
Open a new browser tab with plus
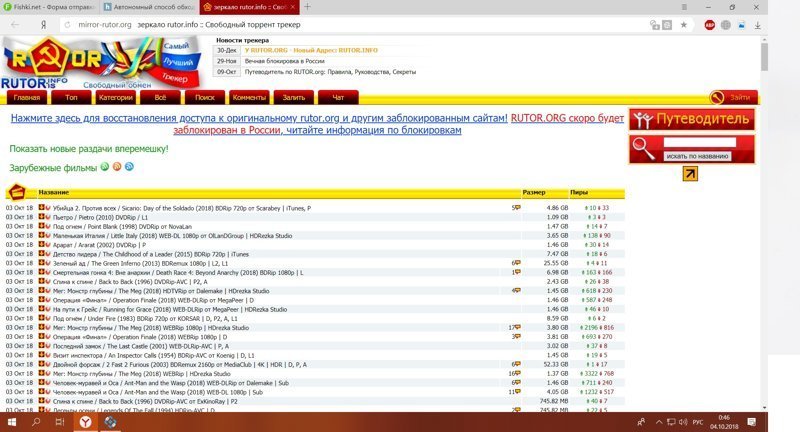[307, 7]
